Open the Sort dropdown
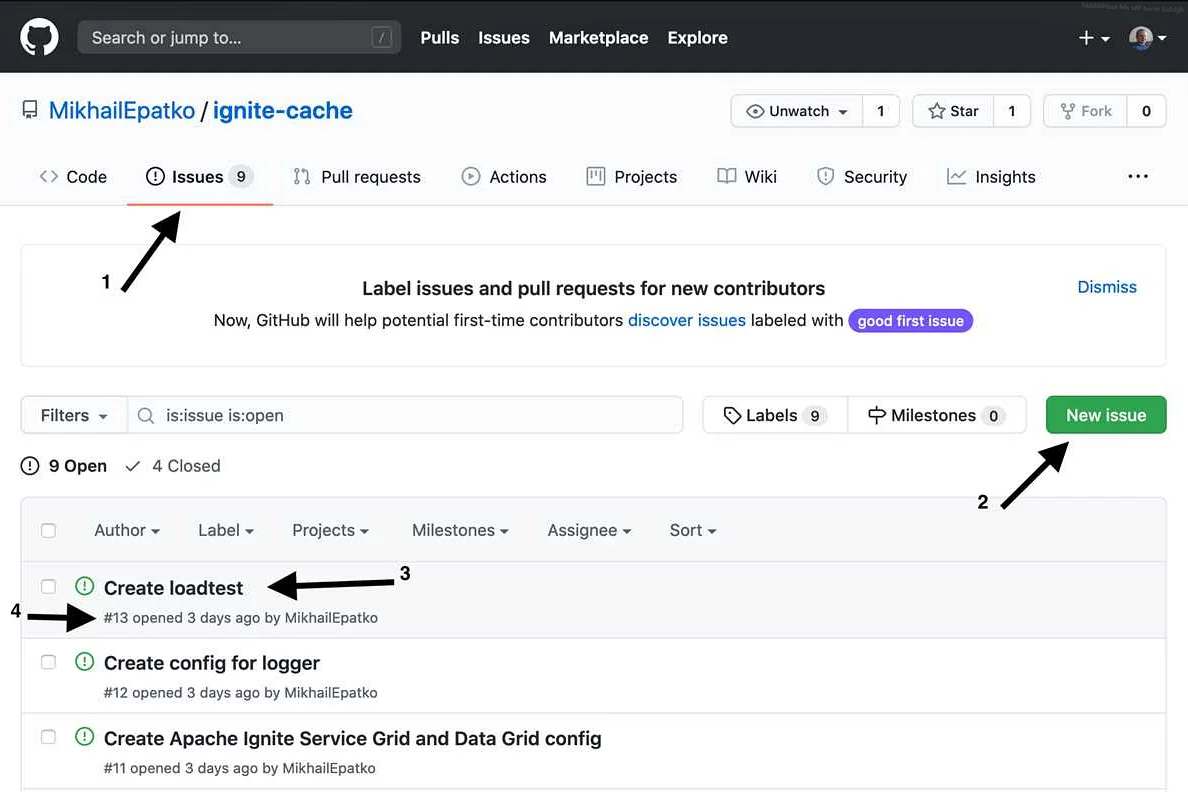 pos(692,530)
